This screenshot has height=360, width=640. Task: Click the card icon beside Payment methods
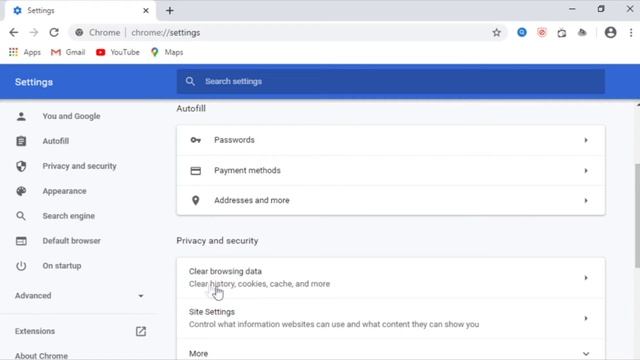[196, 171]
